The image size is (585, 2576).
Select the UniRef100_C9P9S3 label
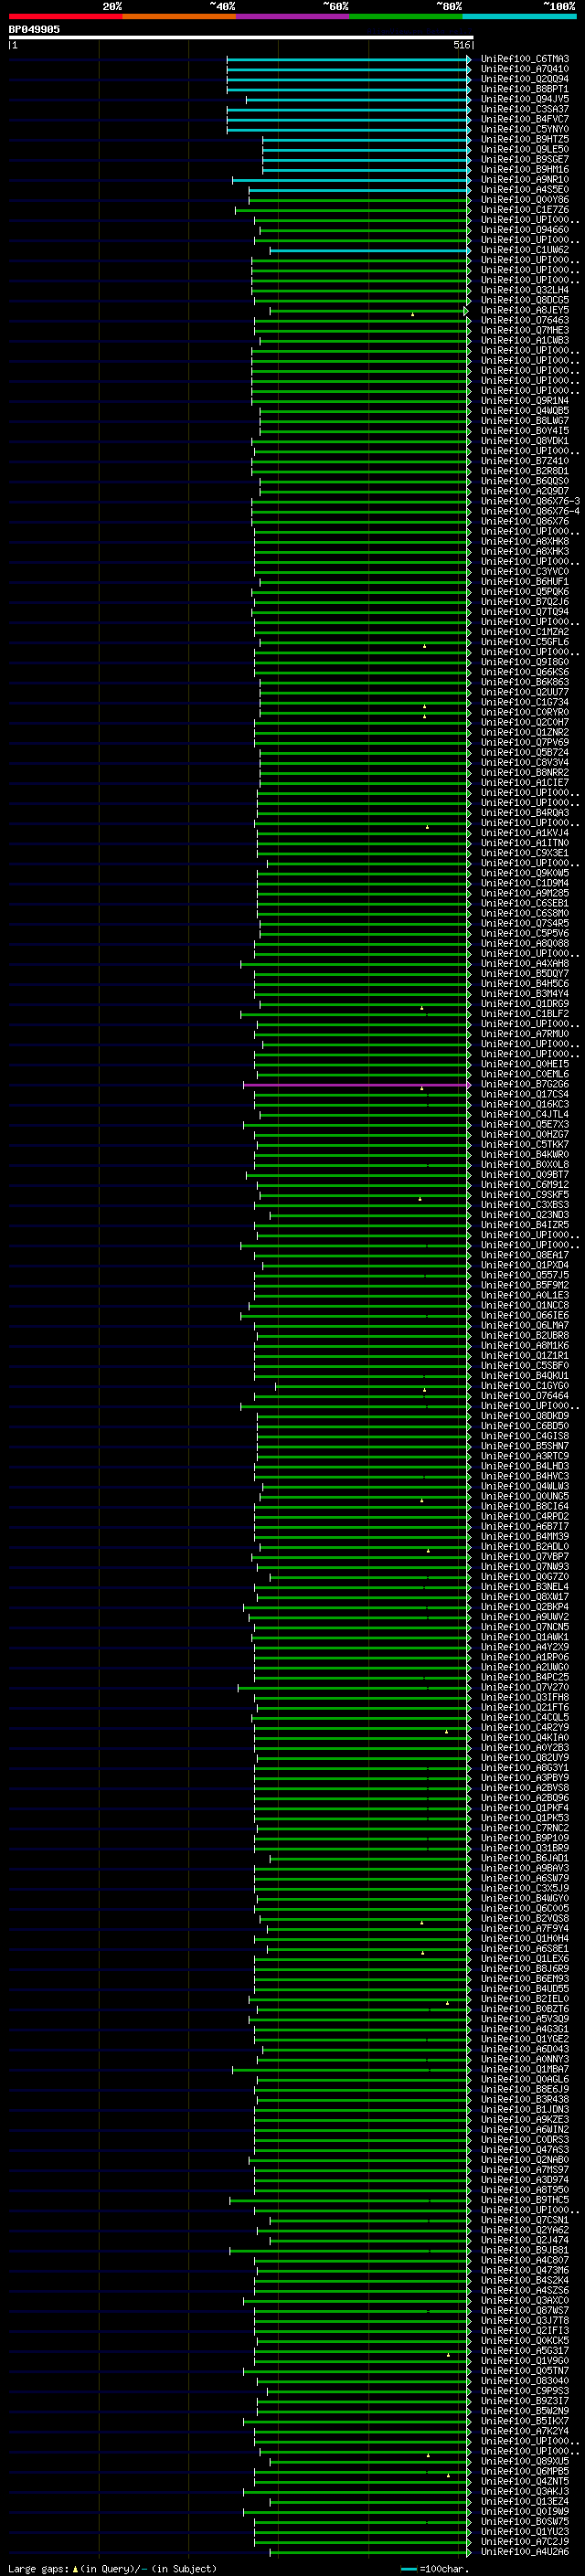(x=525, y=2390)
